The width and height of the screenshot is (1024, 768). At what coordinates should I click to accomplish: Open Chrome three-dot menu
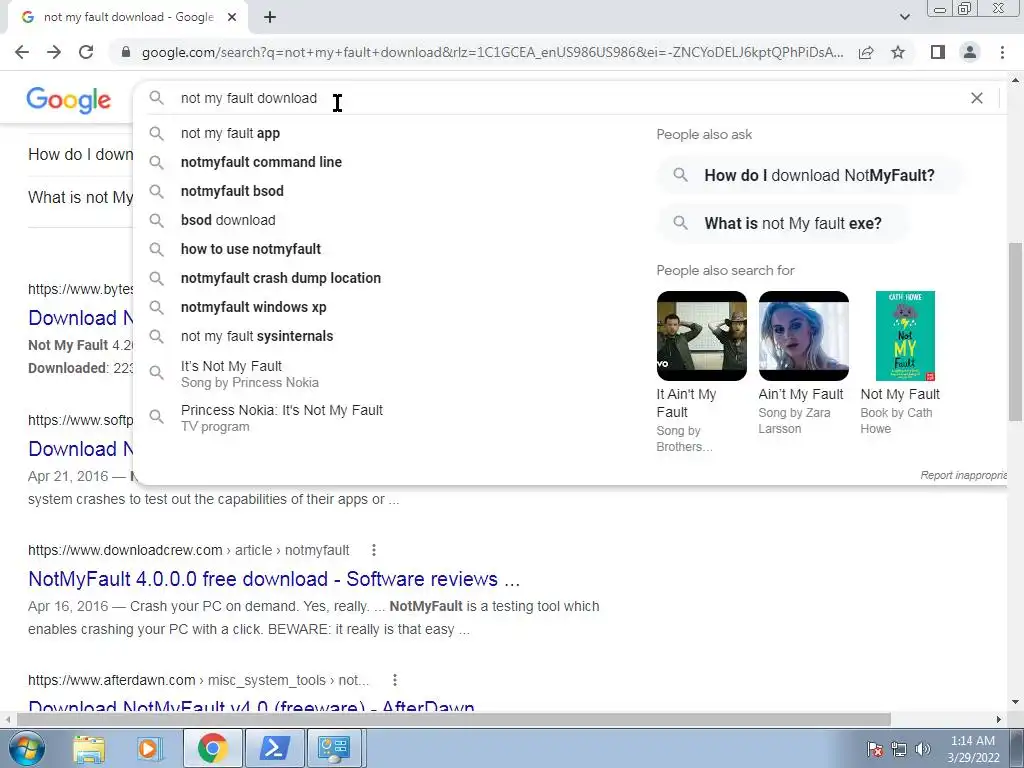1002,52
